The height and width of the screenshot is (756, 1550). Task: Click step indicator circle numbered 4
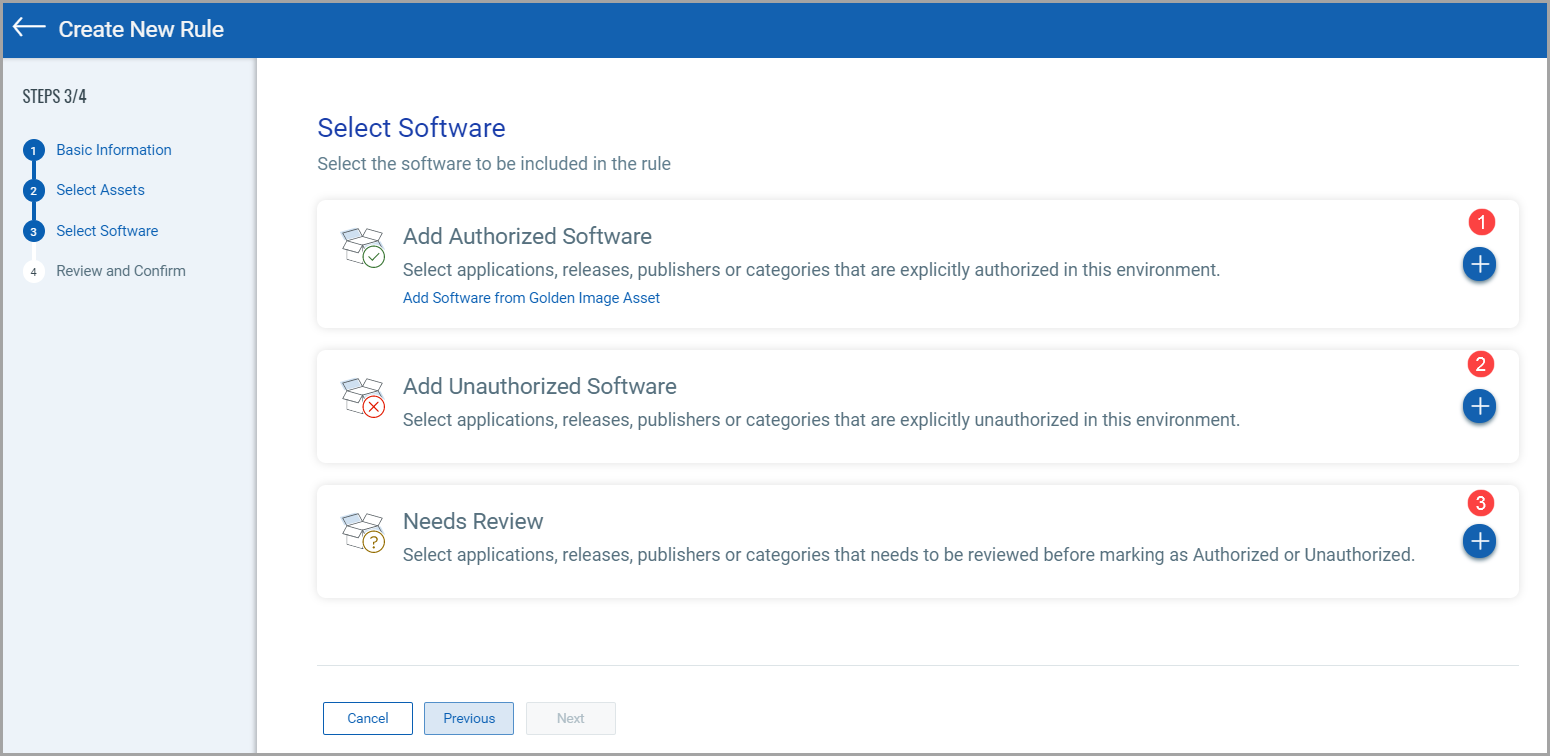pos(33,270)
